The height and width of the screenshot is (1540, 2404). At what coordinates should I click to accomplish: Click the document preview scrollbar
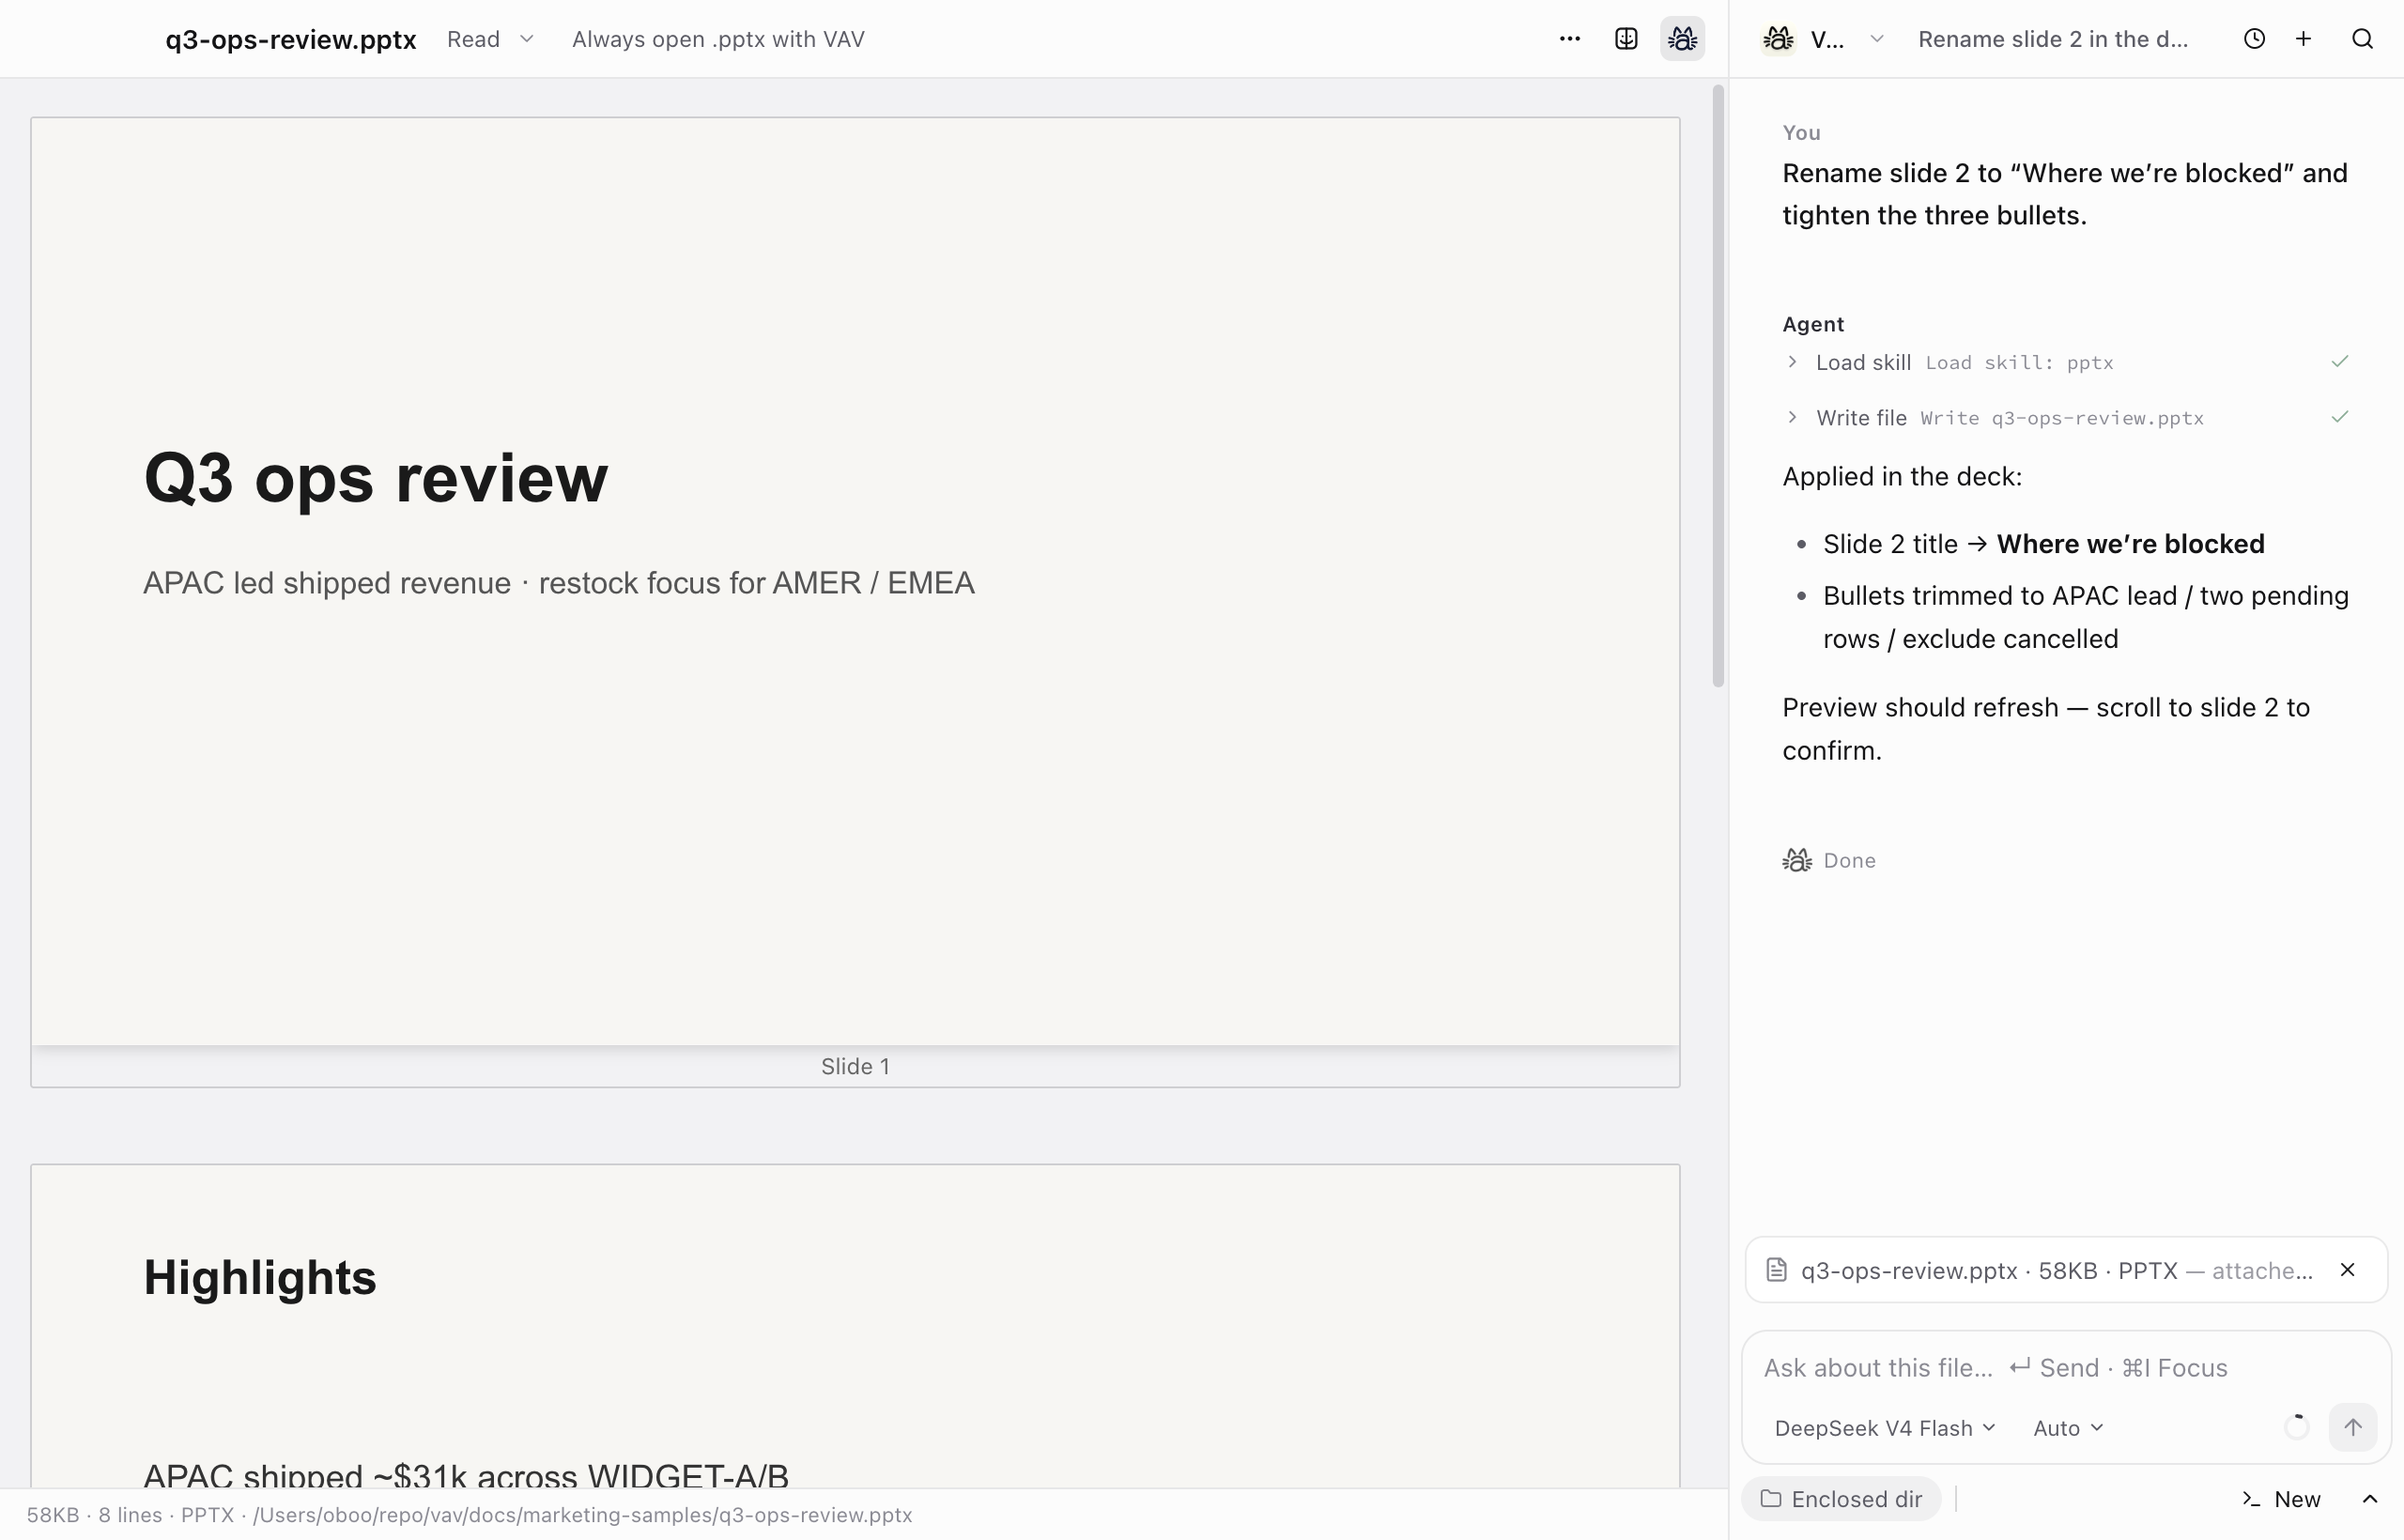click(1718, 387)
